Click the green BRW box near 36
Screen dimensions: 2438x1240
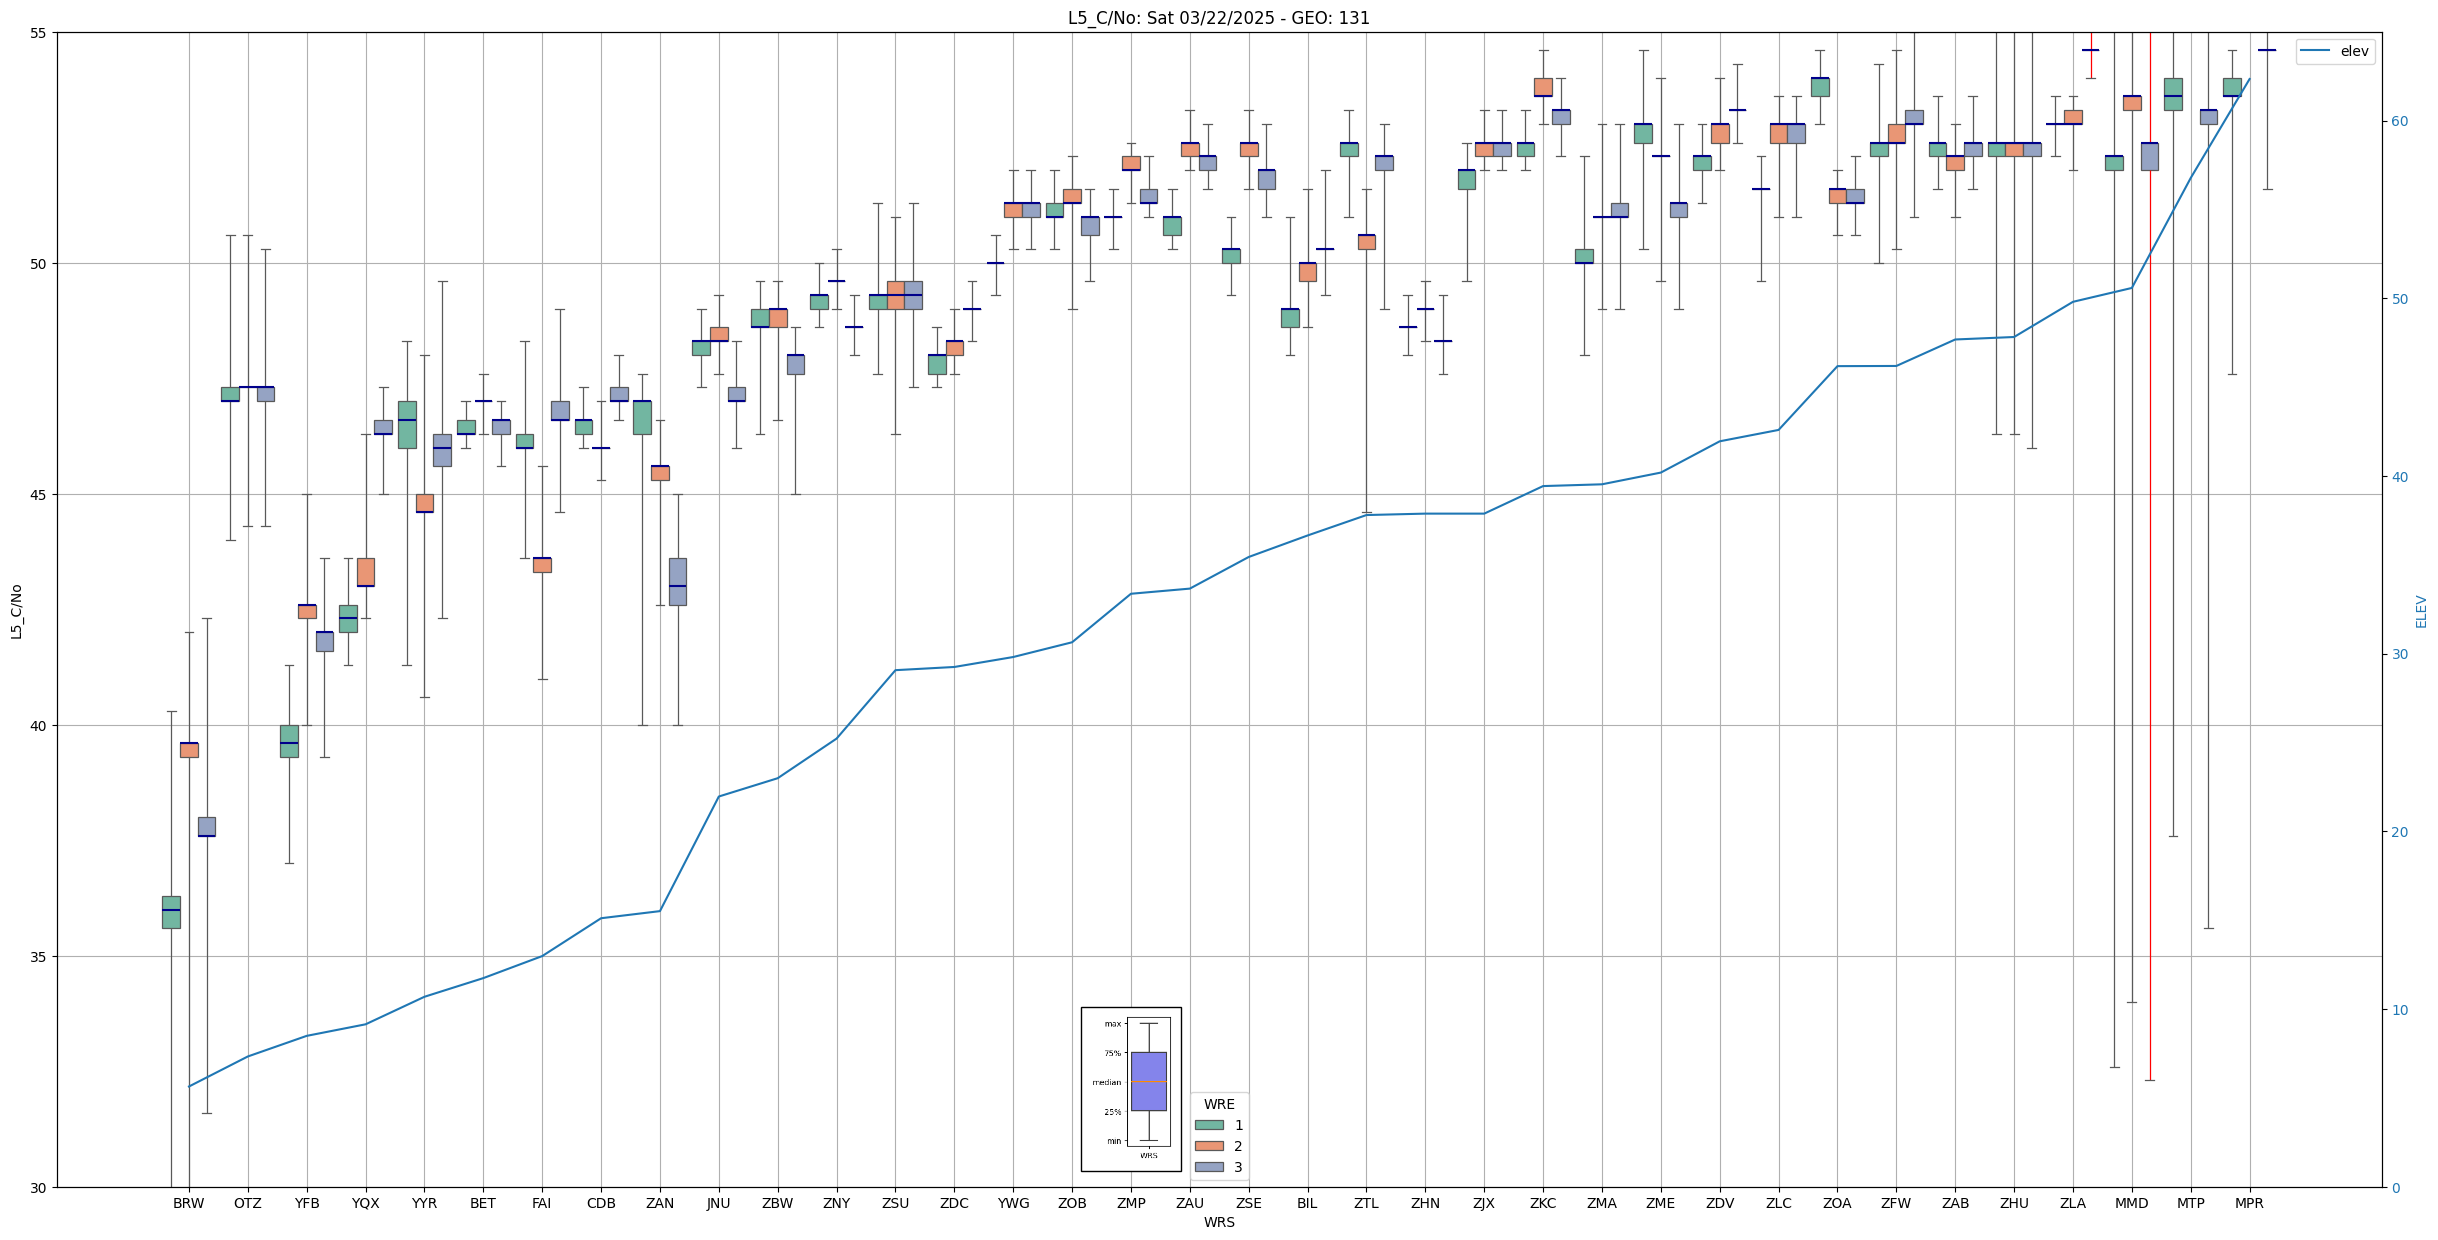[171, 912]
